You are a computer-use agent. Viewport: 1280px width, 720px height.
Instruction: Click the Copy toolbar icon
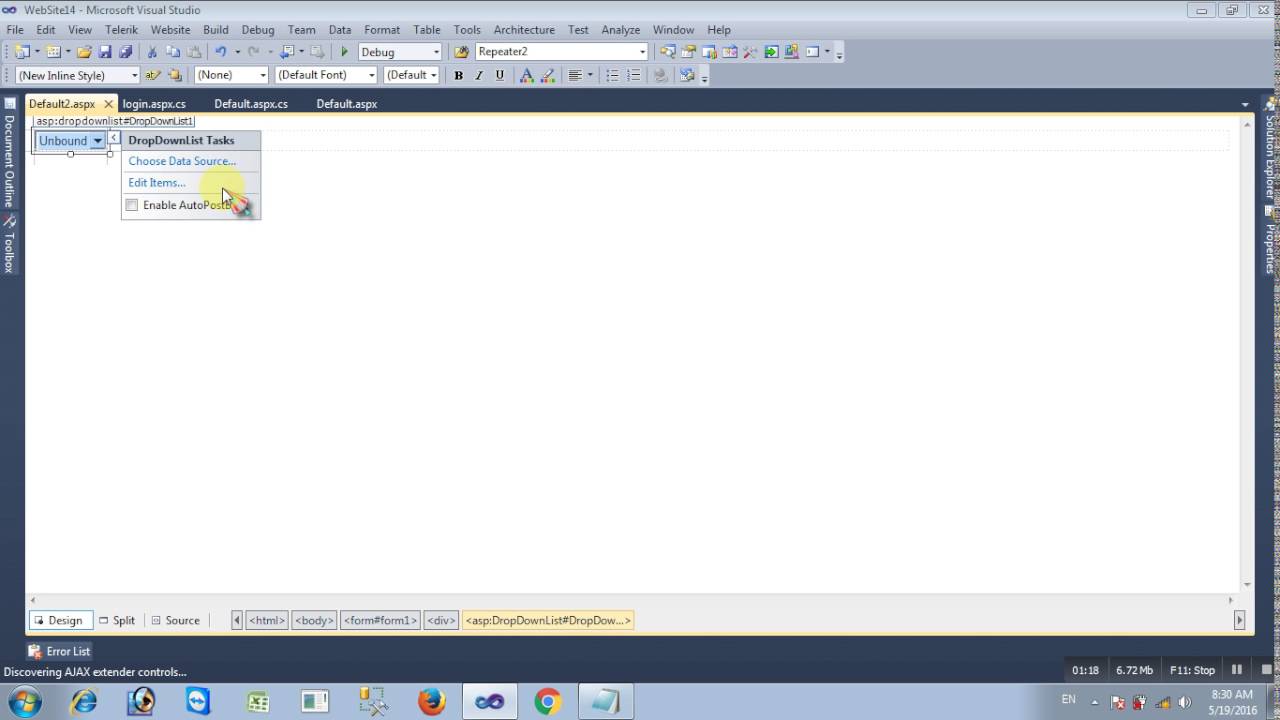pyautogui.click(x=173, y=52)
